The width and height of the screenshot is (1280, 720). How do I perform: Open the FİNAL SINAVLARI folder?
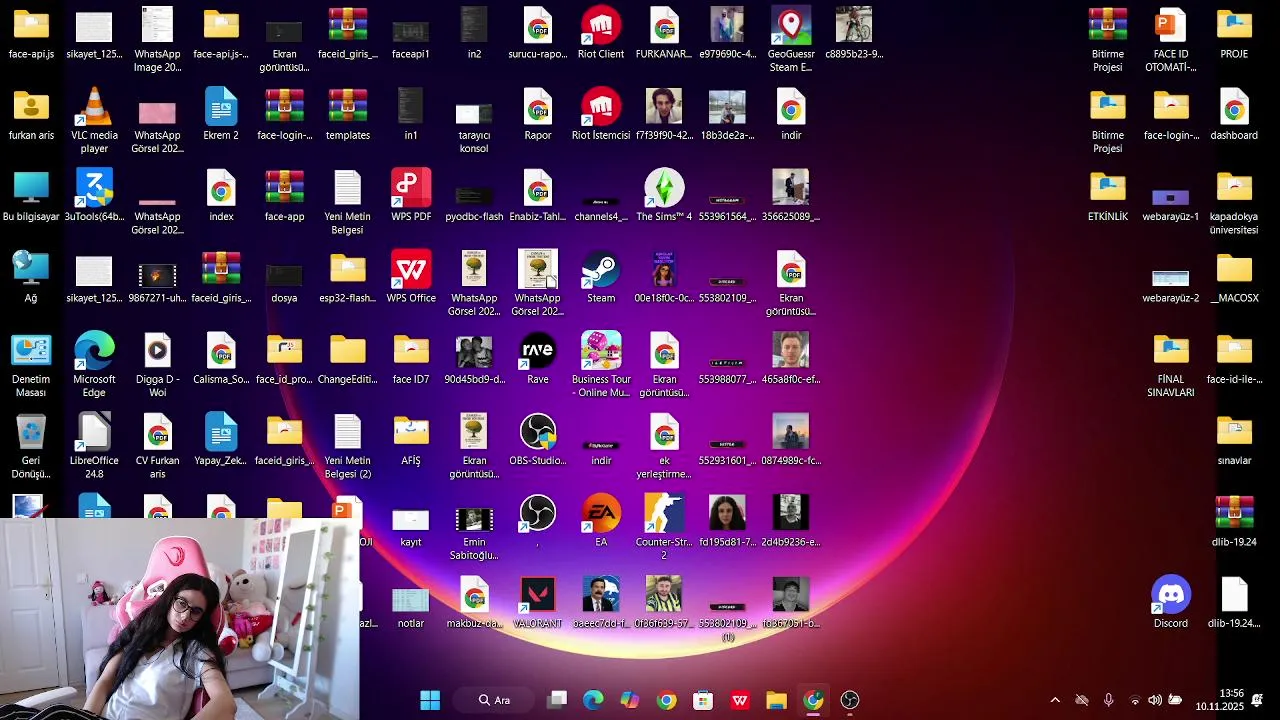(1171, 365)
